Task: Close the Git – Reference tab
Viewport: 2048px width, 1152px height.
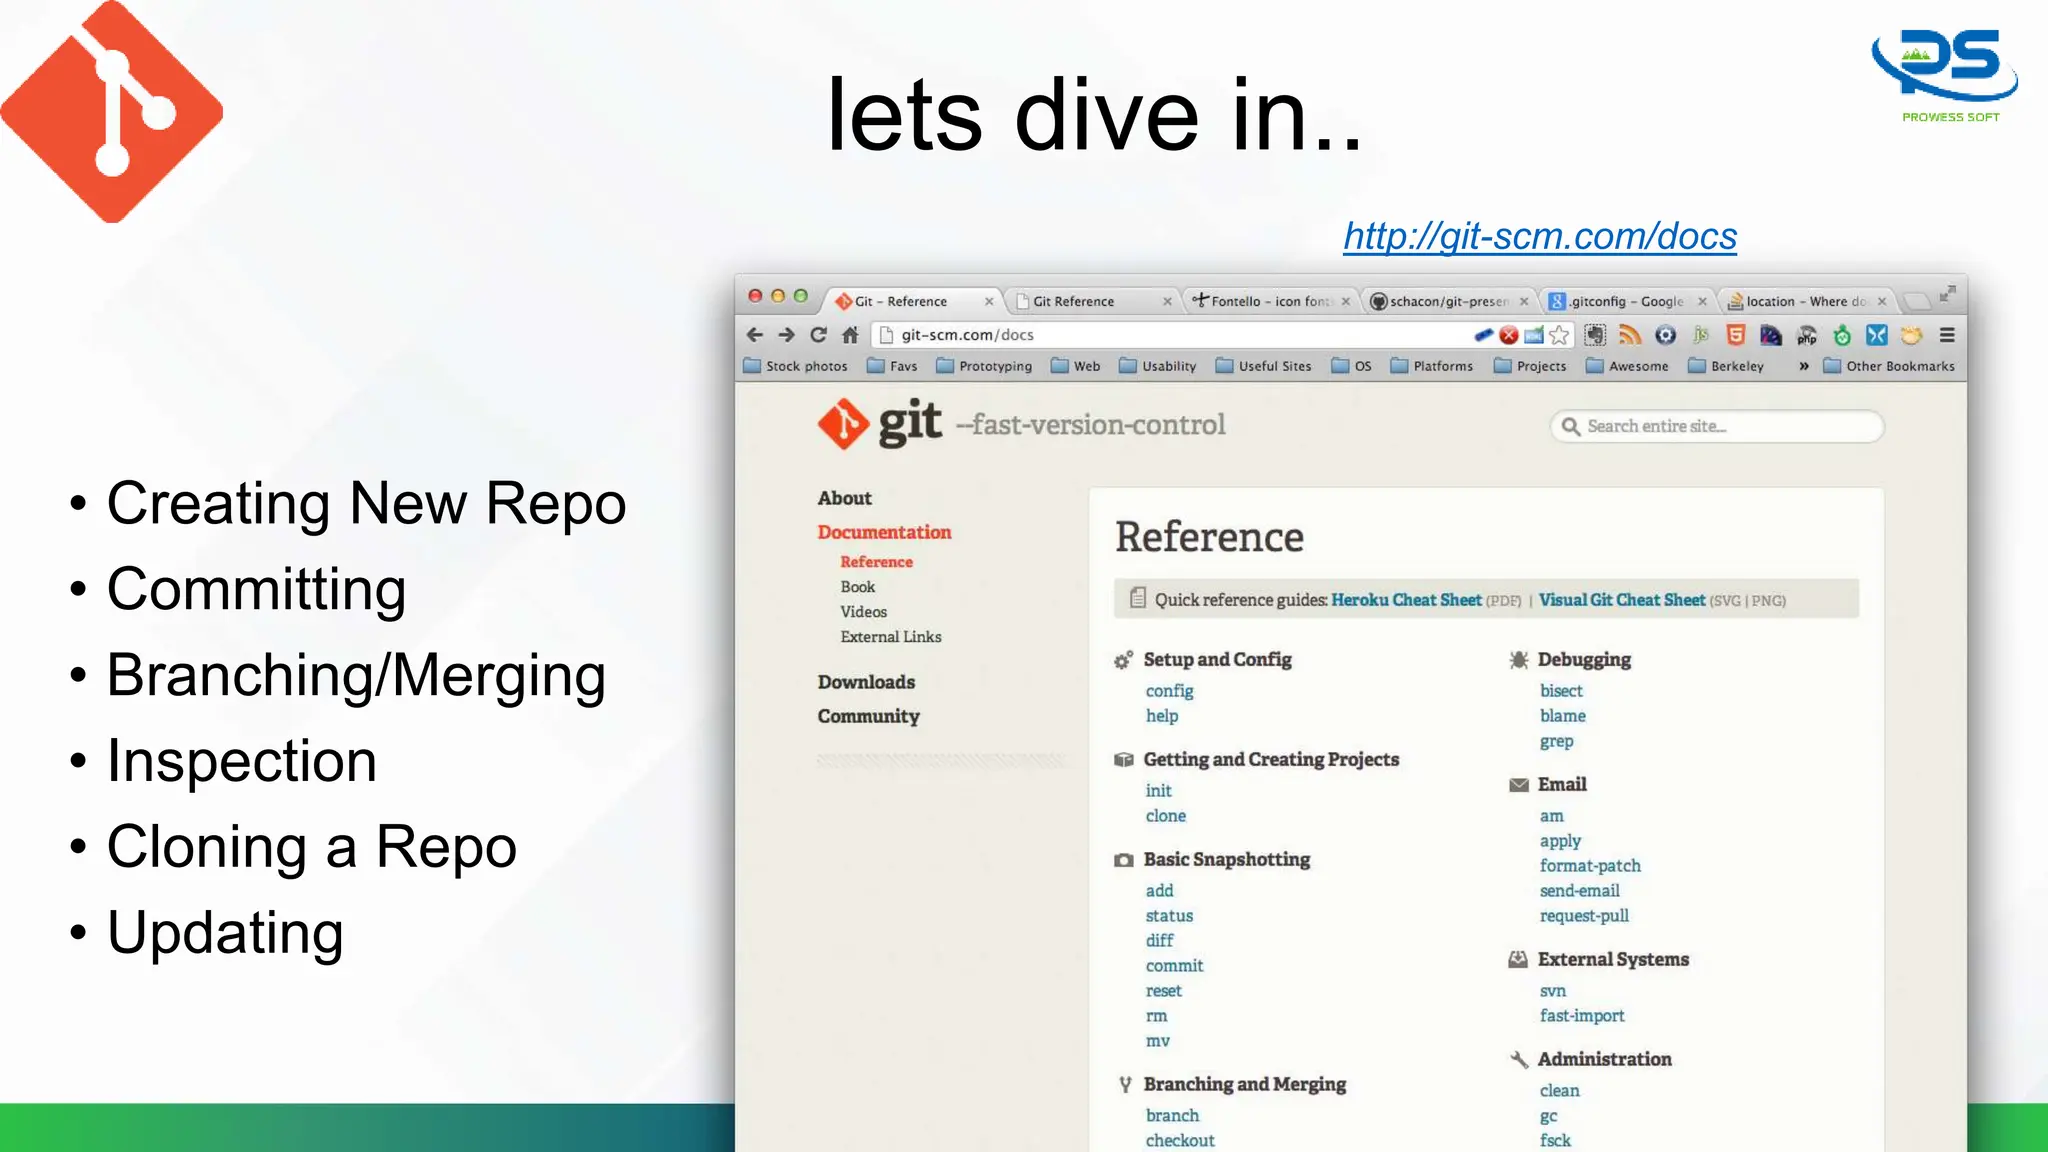Action: pos(989,301)
